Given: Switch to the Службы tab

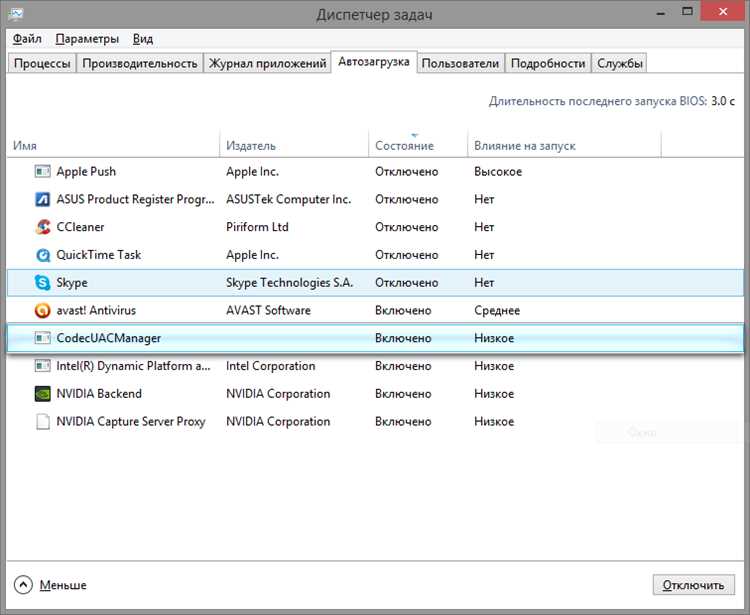Looking at the screenshot, I should tap(619, 63).
